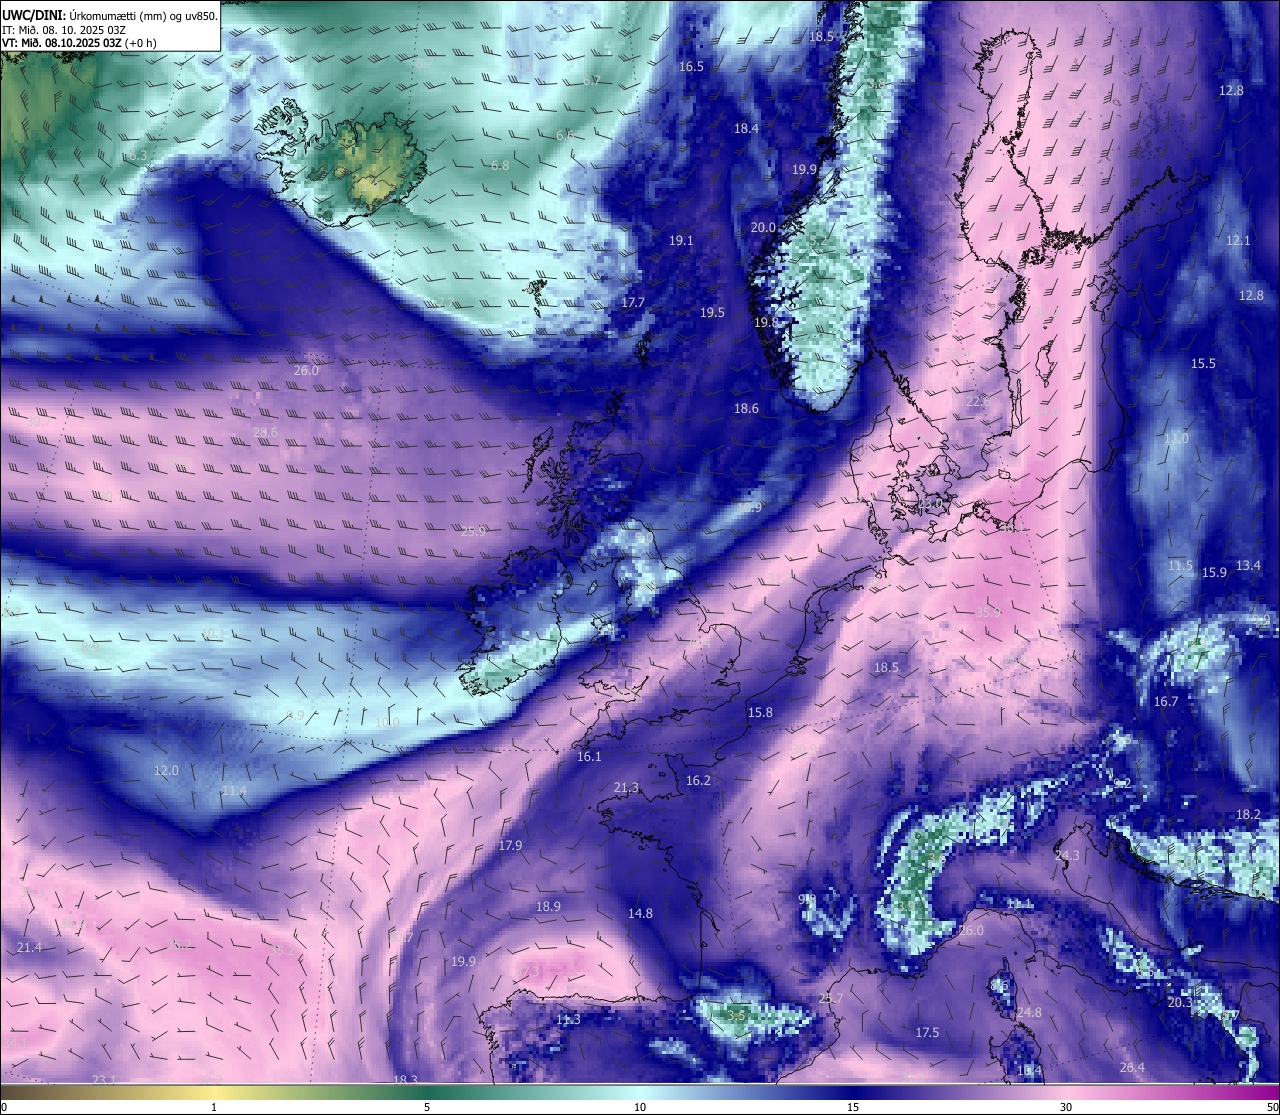
Task: Click the 20.0 value label near Norway
Action: click(763, 227)
